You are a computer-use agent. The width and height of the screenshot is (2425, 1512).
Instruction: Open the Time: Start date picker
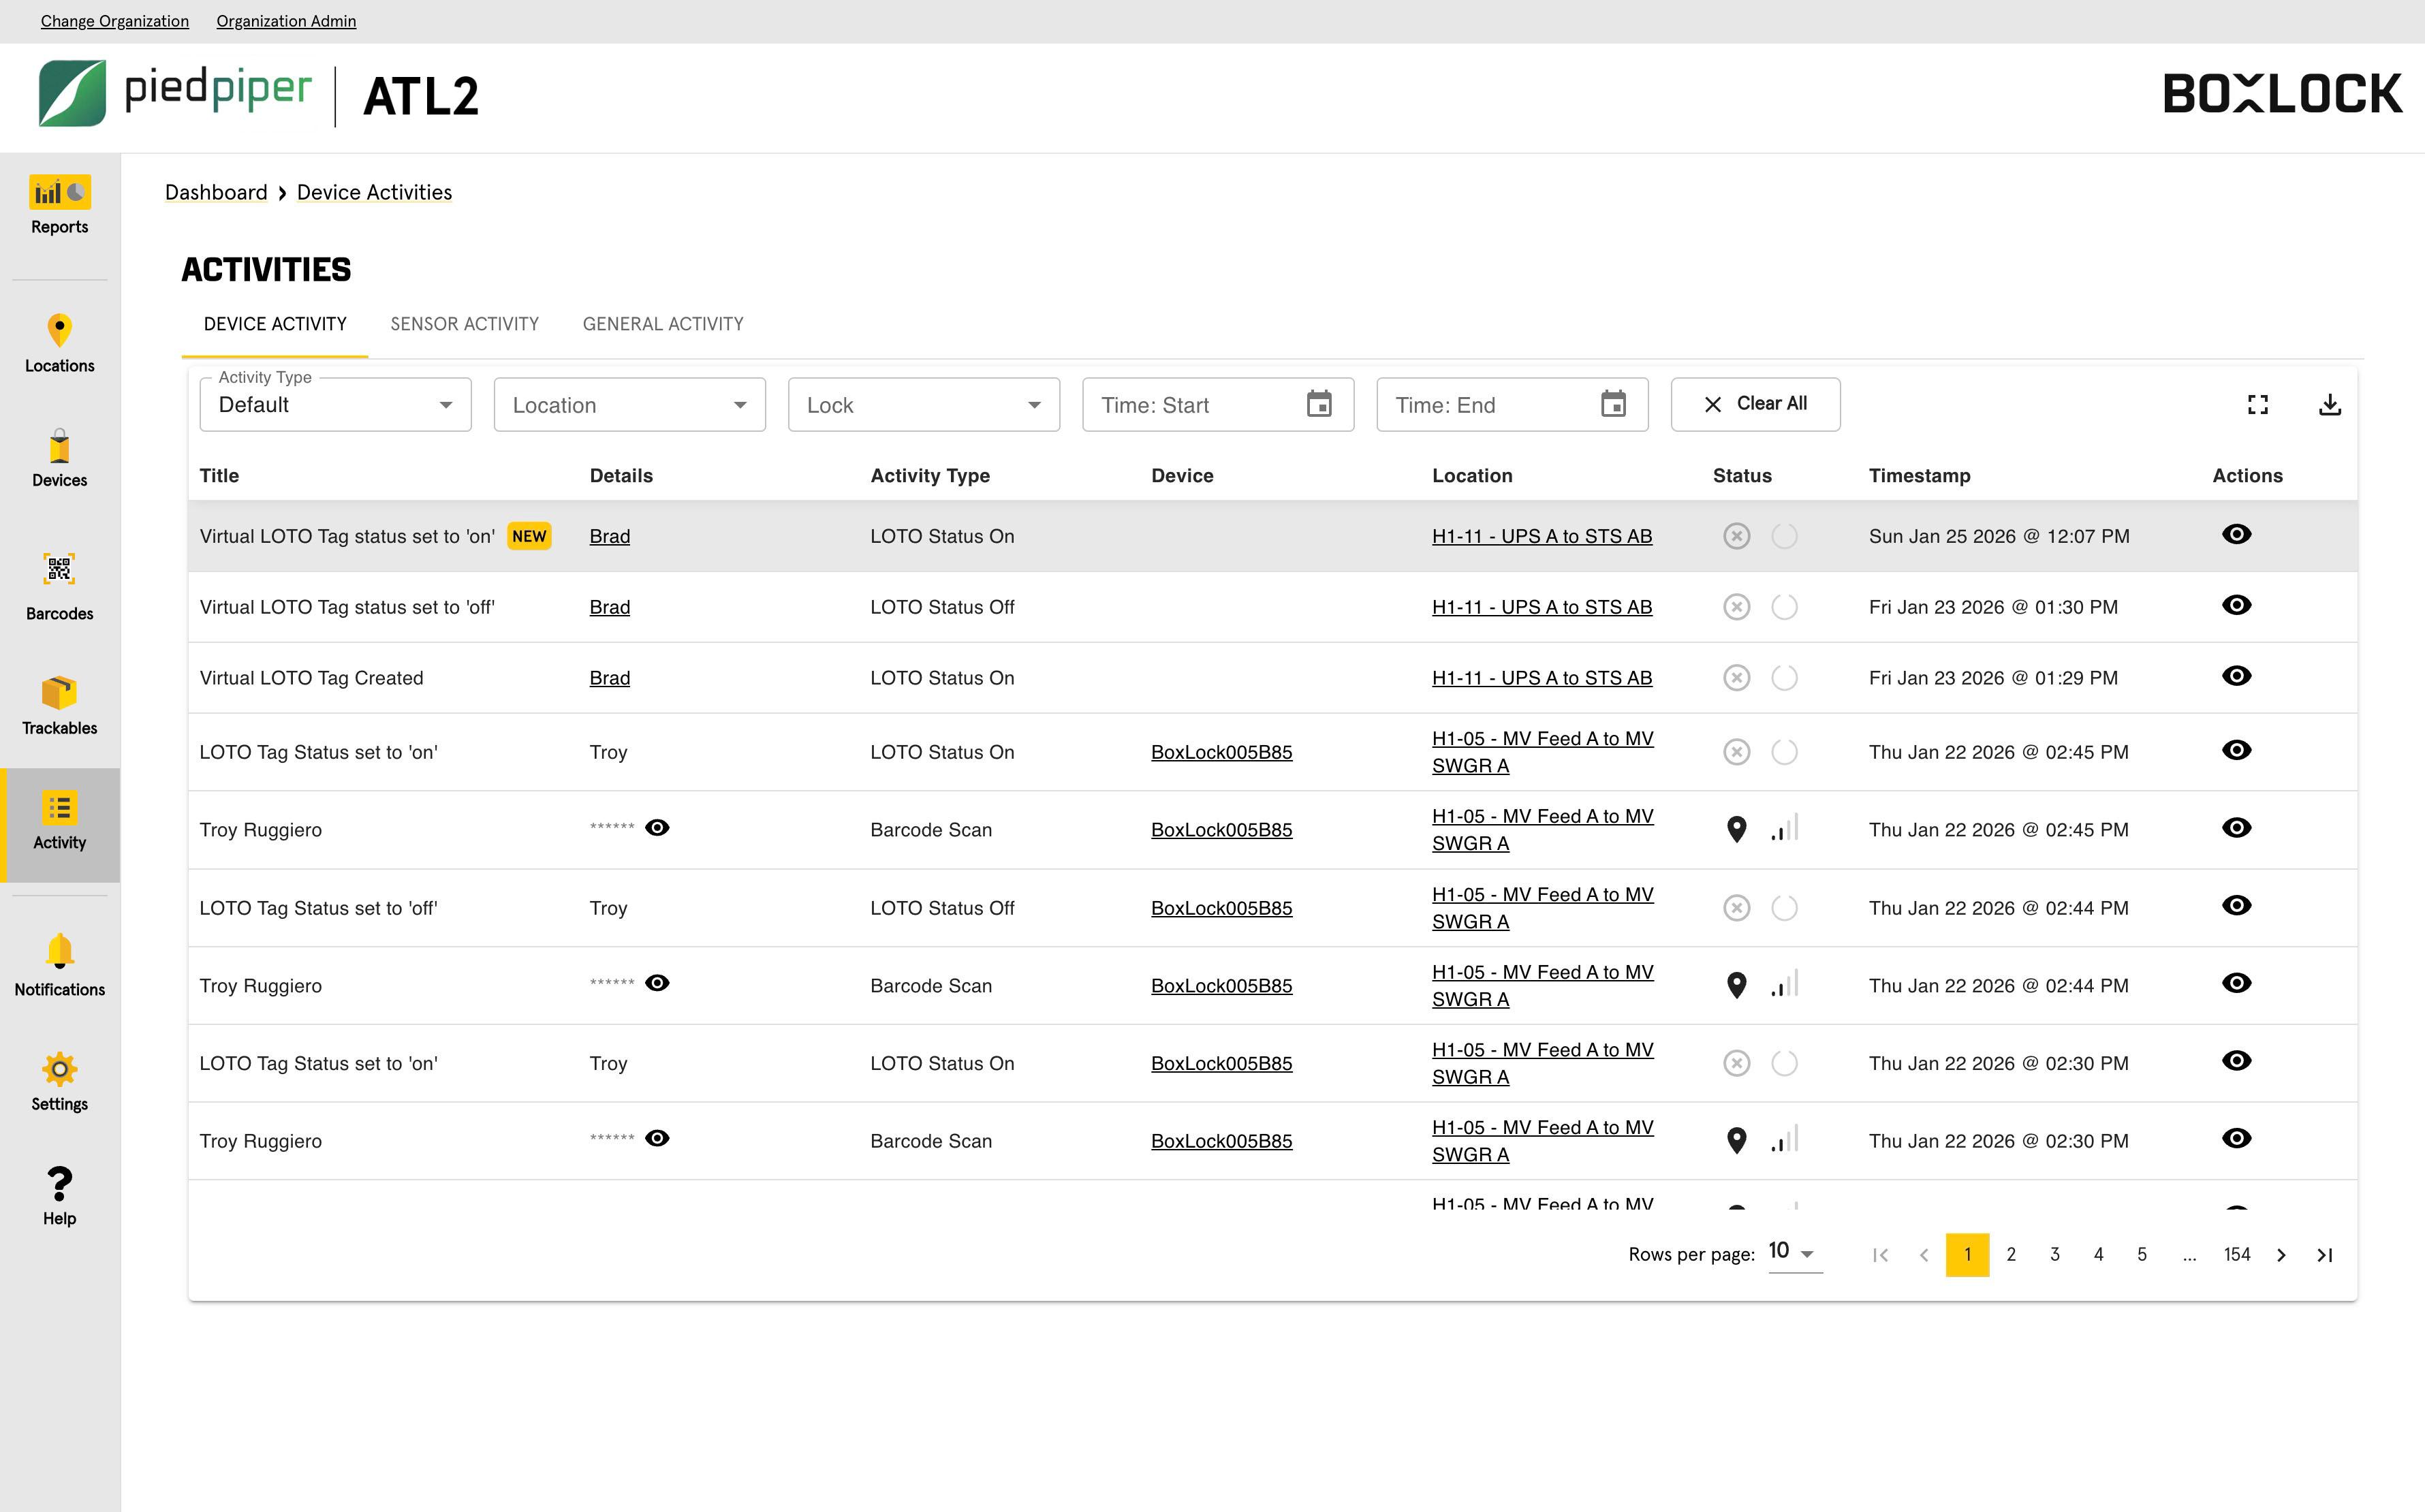click(1319, 404)
